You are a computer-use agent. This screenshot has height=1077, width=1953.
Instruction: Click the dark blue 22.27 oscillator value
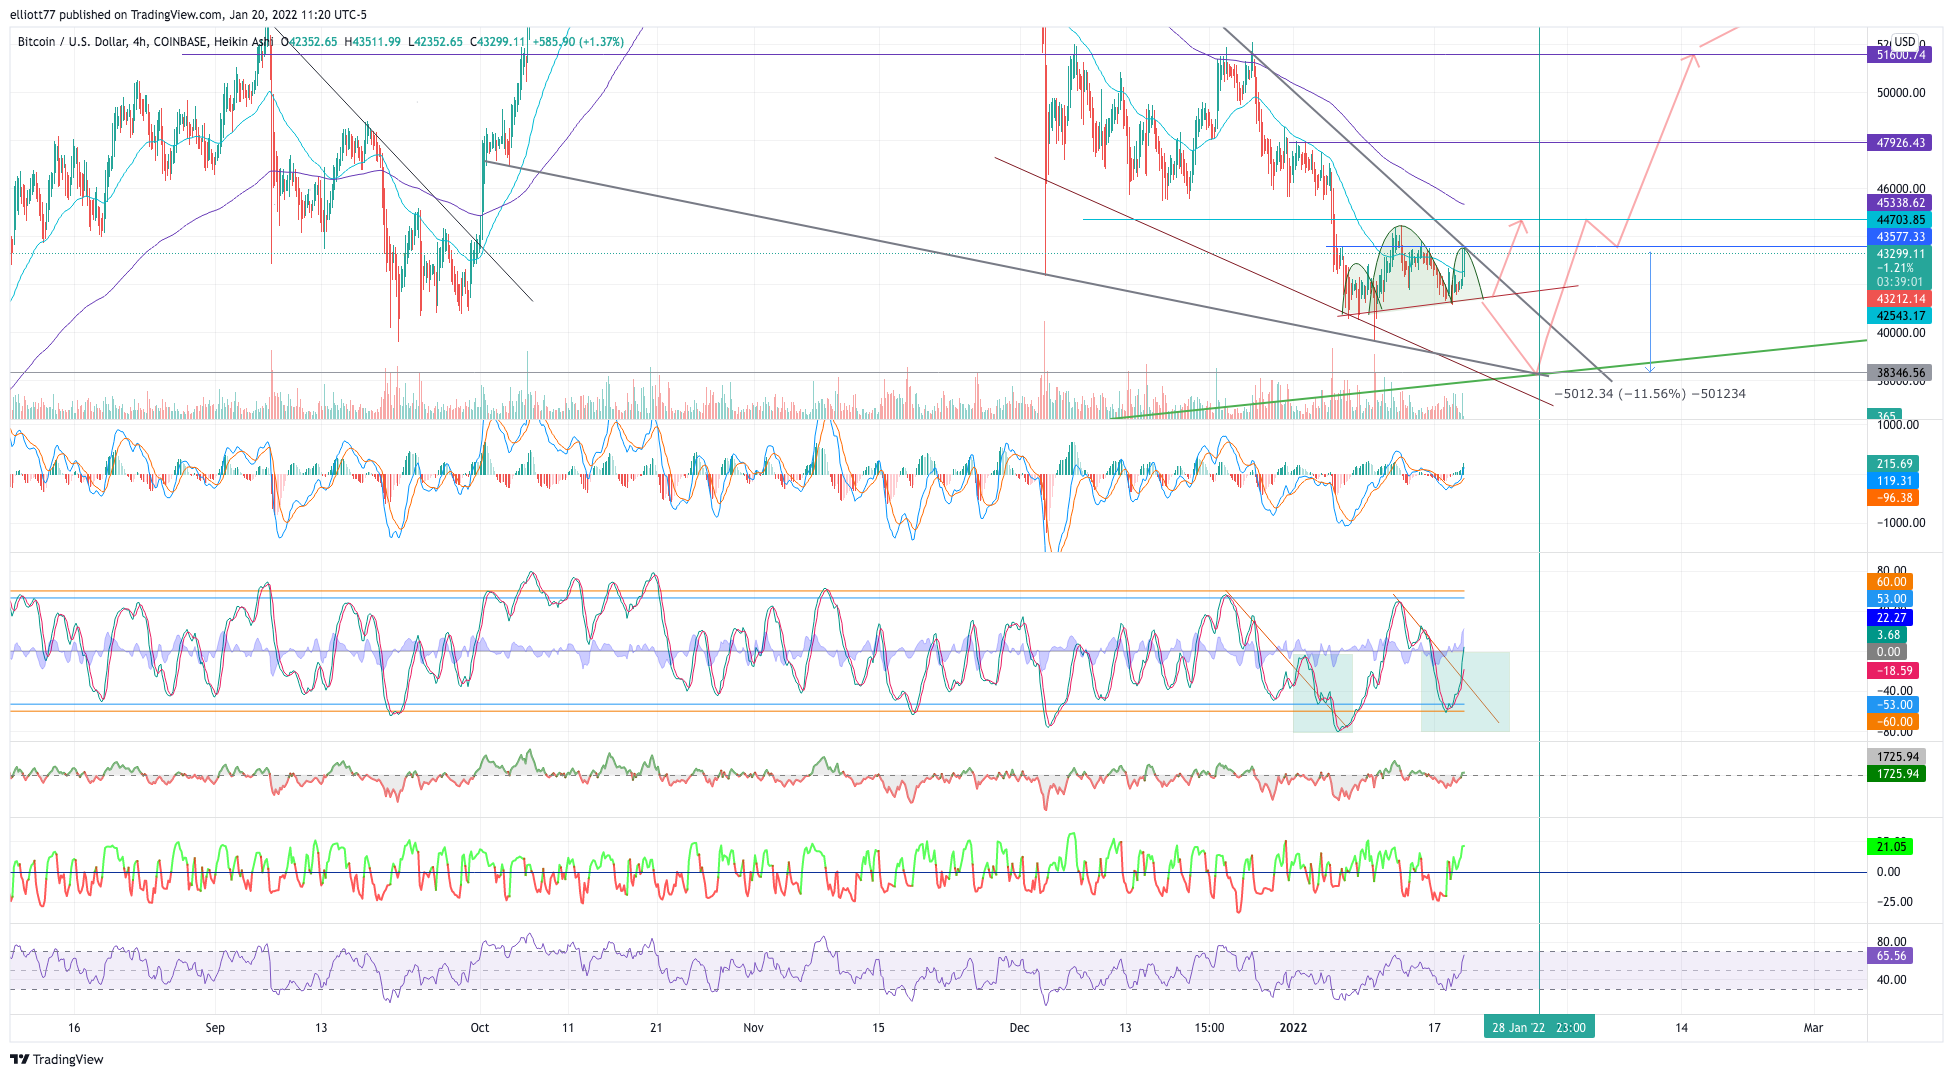(1890, 618)
